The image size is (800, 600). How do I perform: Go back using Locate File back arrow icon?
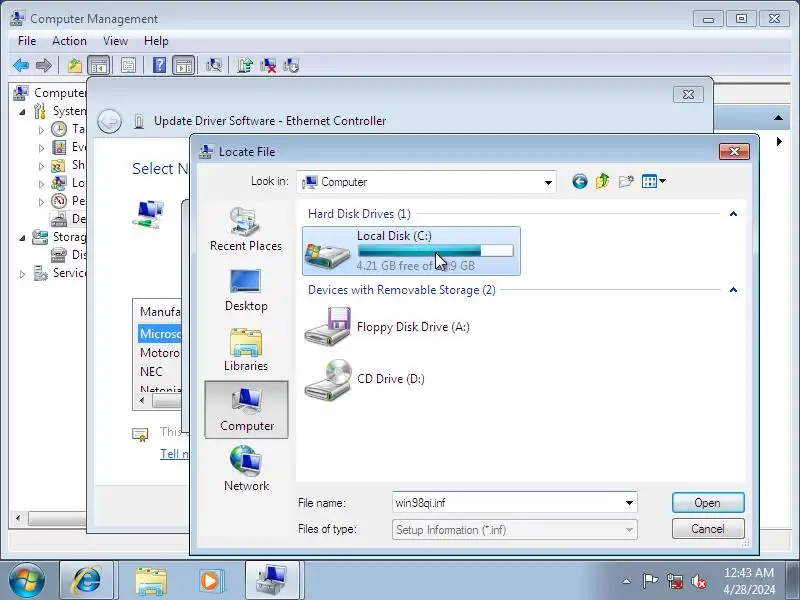point(580,181)
